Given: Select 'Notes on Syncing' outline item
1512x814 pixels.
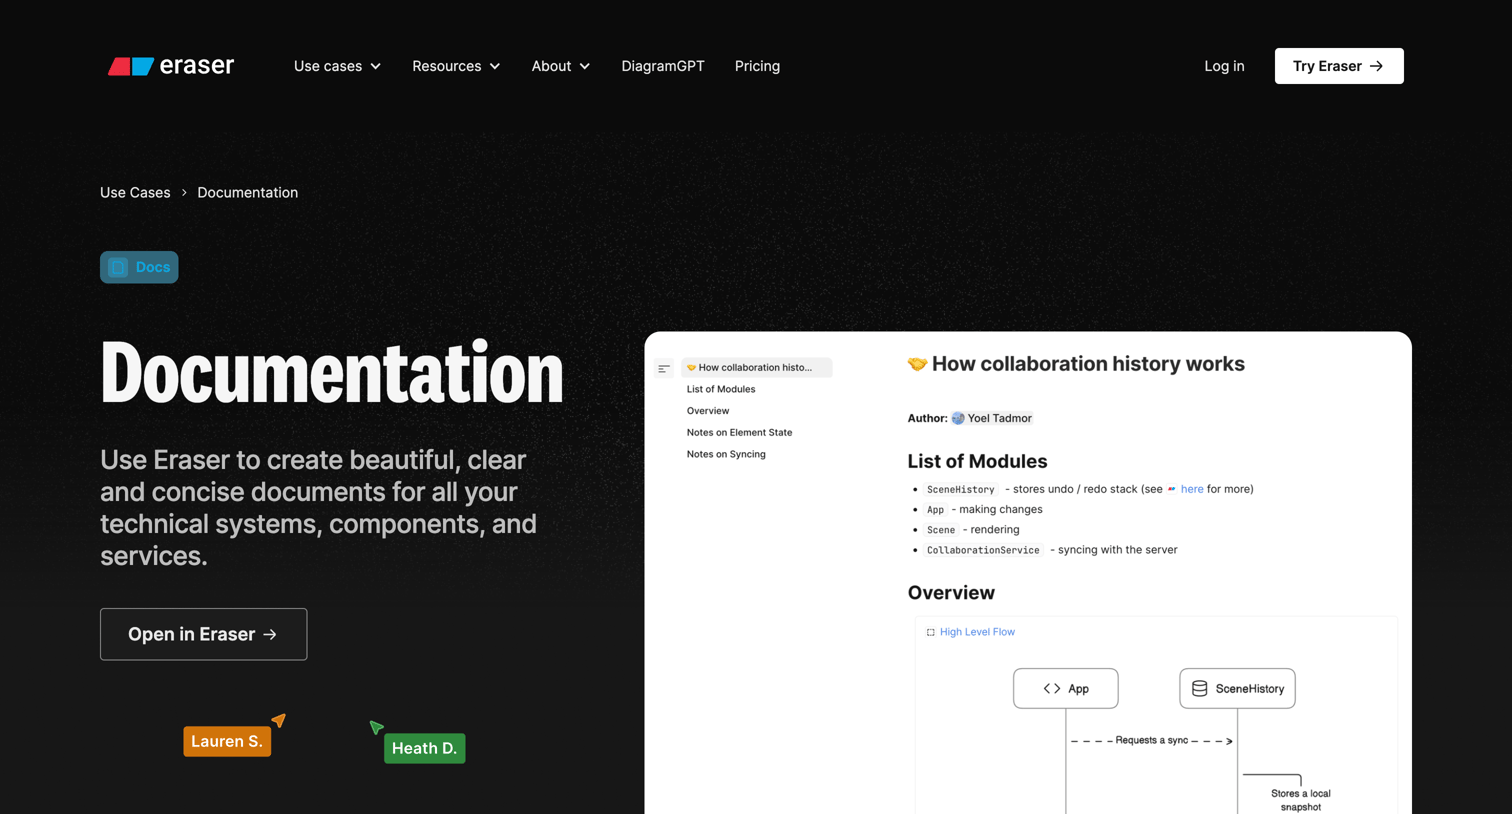Looking at the screenshot, I should point(726,454).
